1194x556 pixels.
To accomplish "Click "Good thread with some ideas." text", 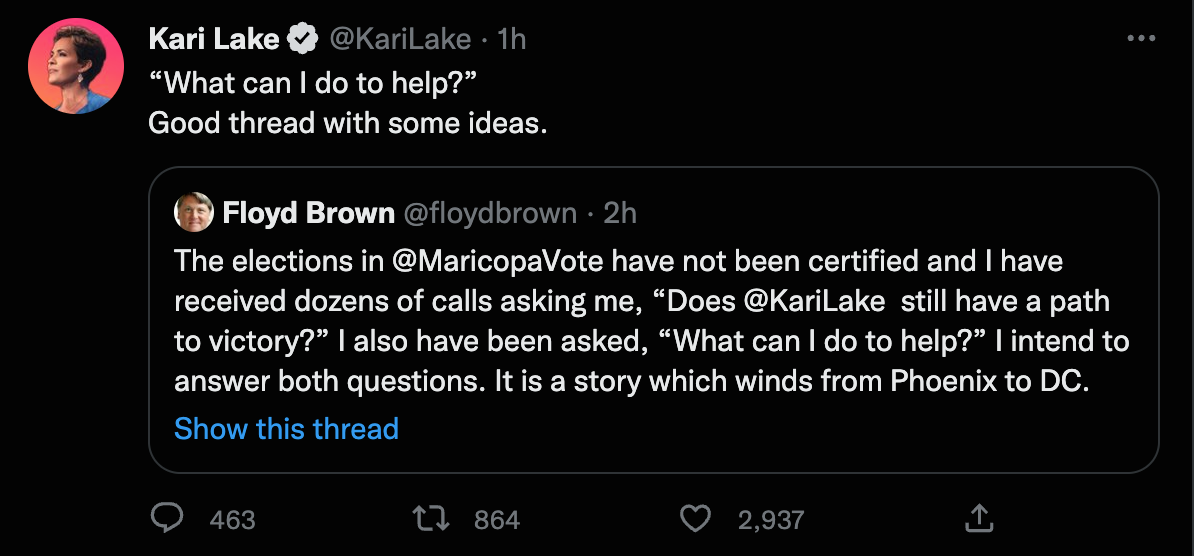I will coord(348,124).
